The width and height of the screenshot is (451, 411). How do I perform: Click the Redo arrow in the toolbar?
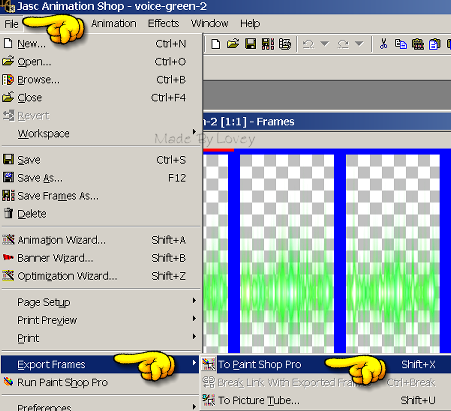(x=343, y=44)
